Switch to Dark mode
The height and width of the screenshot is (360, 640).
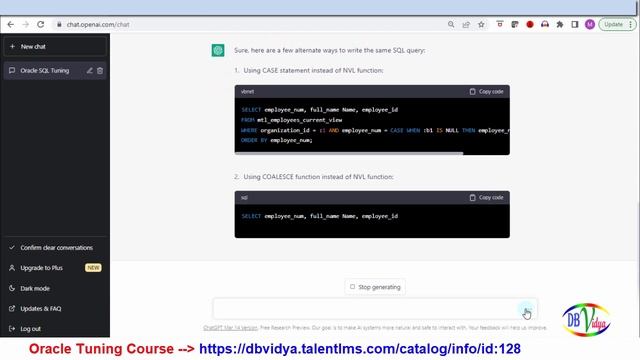(x=55, y=288)
